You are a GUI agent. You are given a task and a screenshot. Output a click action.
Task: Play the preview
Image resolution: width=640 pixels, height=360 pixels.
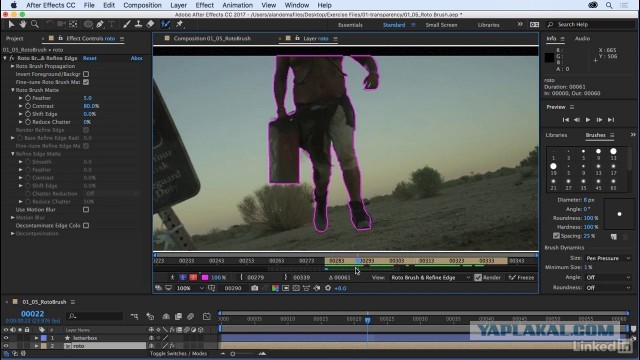click(588, 120)
